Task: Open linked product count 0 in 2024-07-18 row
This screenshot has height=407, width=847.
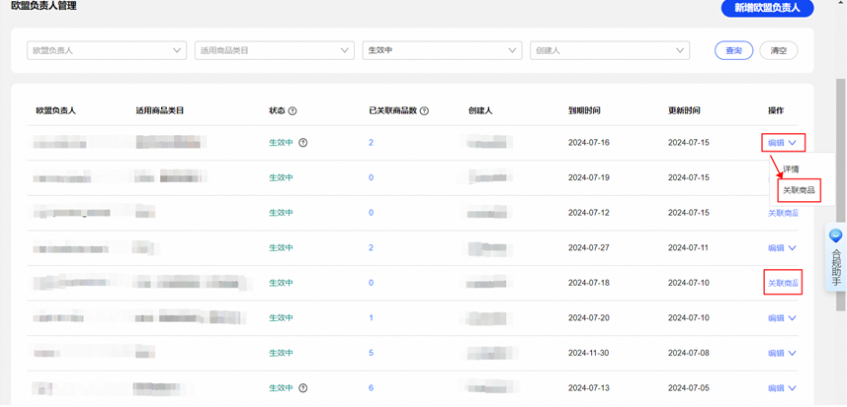Action: pos(371,283)
